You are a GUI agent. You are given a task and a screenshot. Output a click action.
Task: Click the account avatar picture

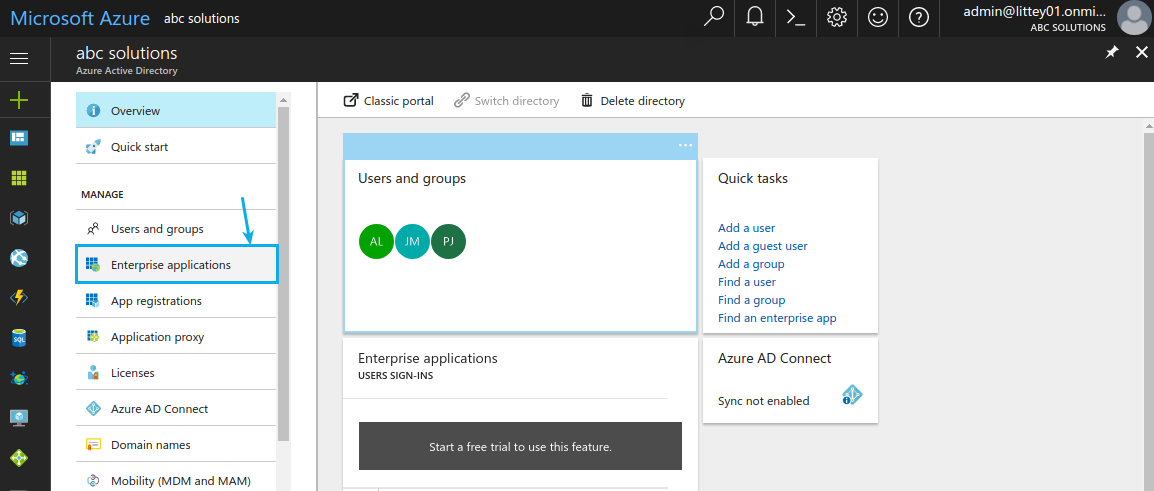(1133, 18)
